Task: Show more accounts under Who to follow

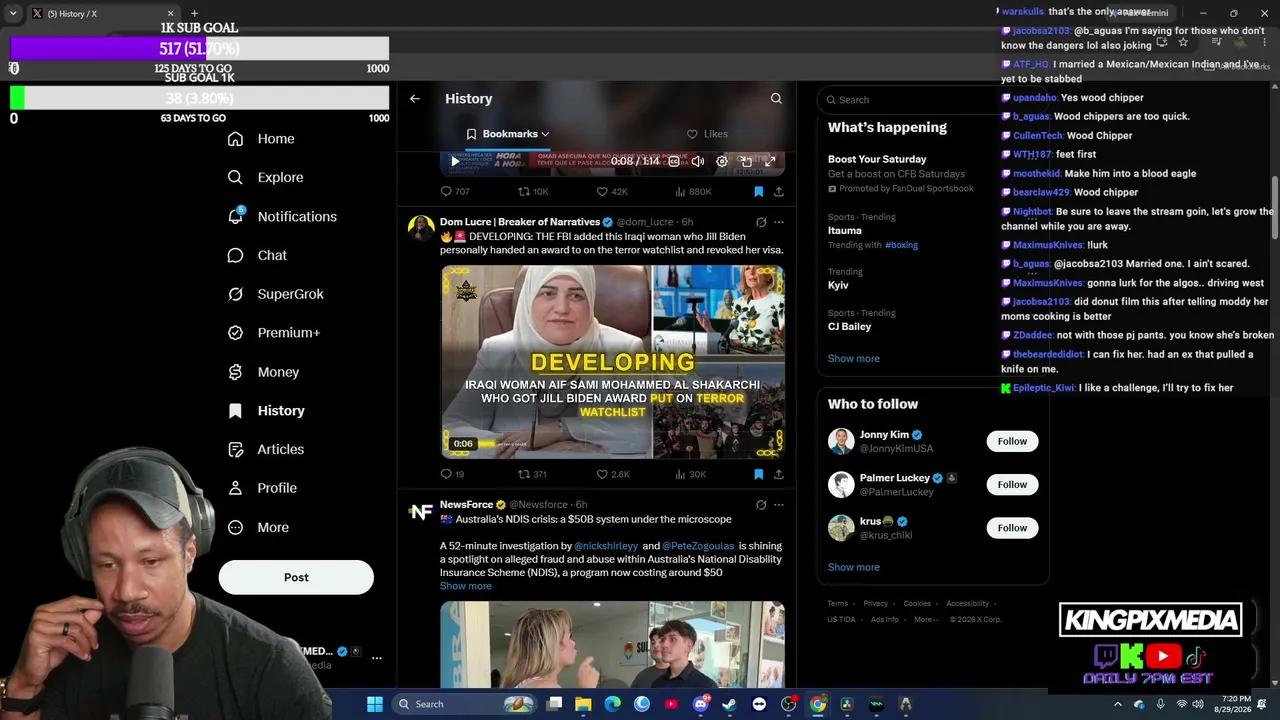Action: click(x=854, y=567)
